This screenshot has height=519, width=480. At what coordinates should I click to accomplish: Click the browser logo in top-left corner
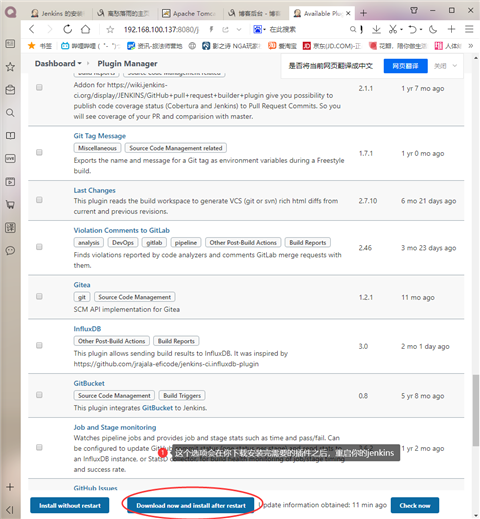coord(11,12)
